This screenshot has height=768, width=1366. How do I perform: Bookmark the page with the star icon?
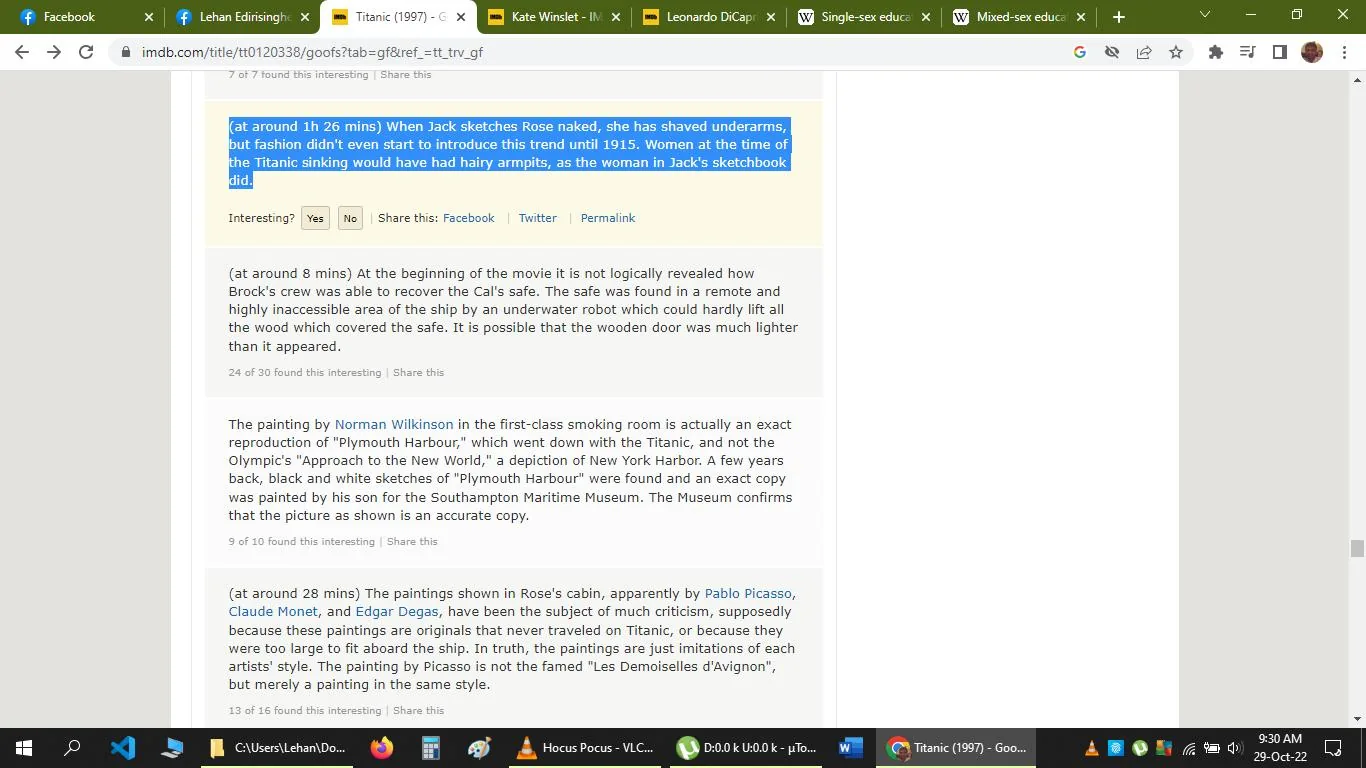pos(1175,53)
